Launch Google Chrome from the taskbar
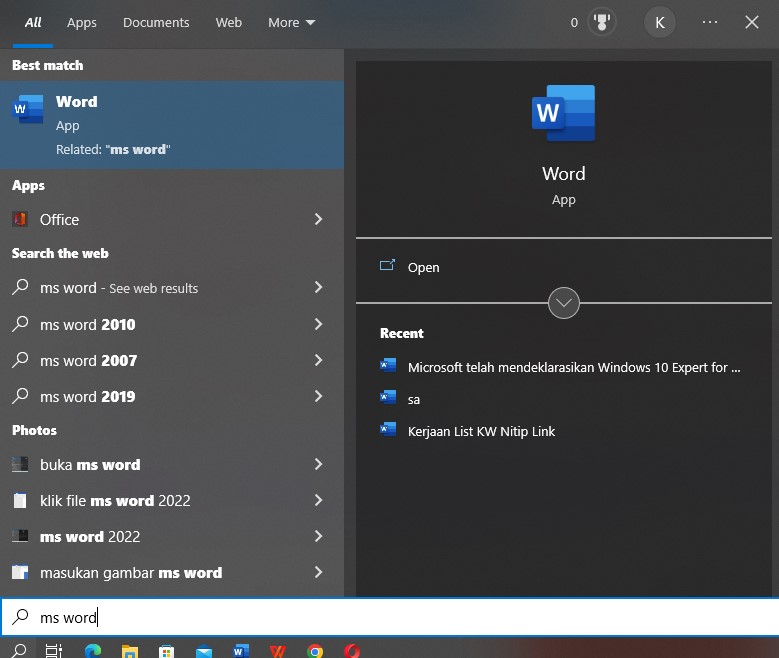 coord(315,651)
